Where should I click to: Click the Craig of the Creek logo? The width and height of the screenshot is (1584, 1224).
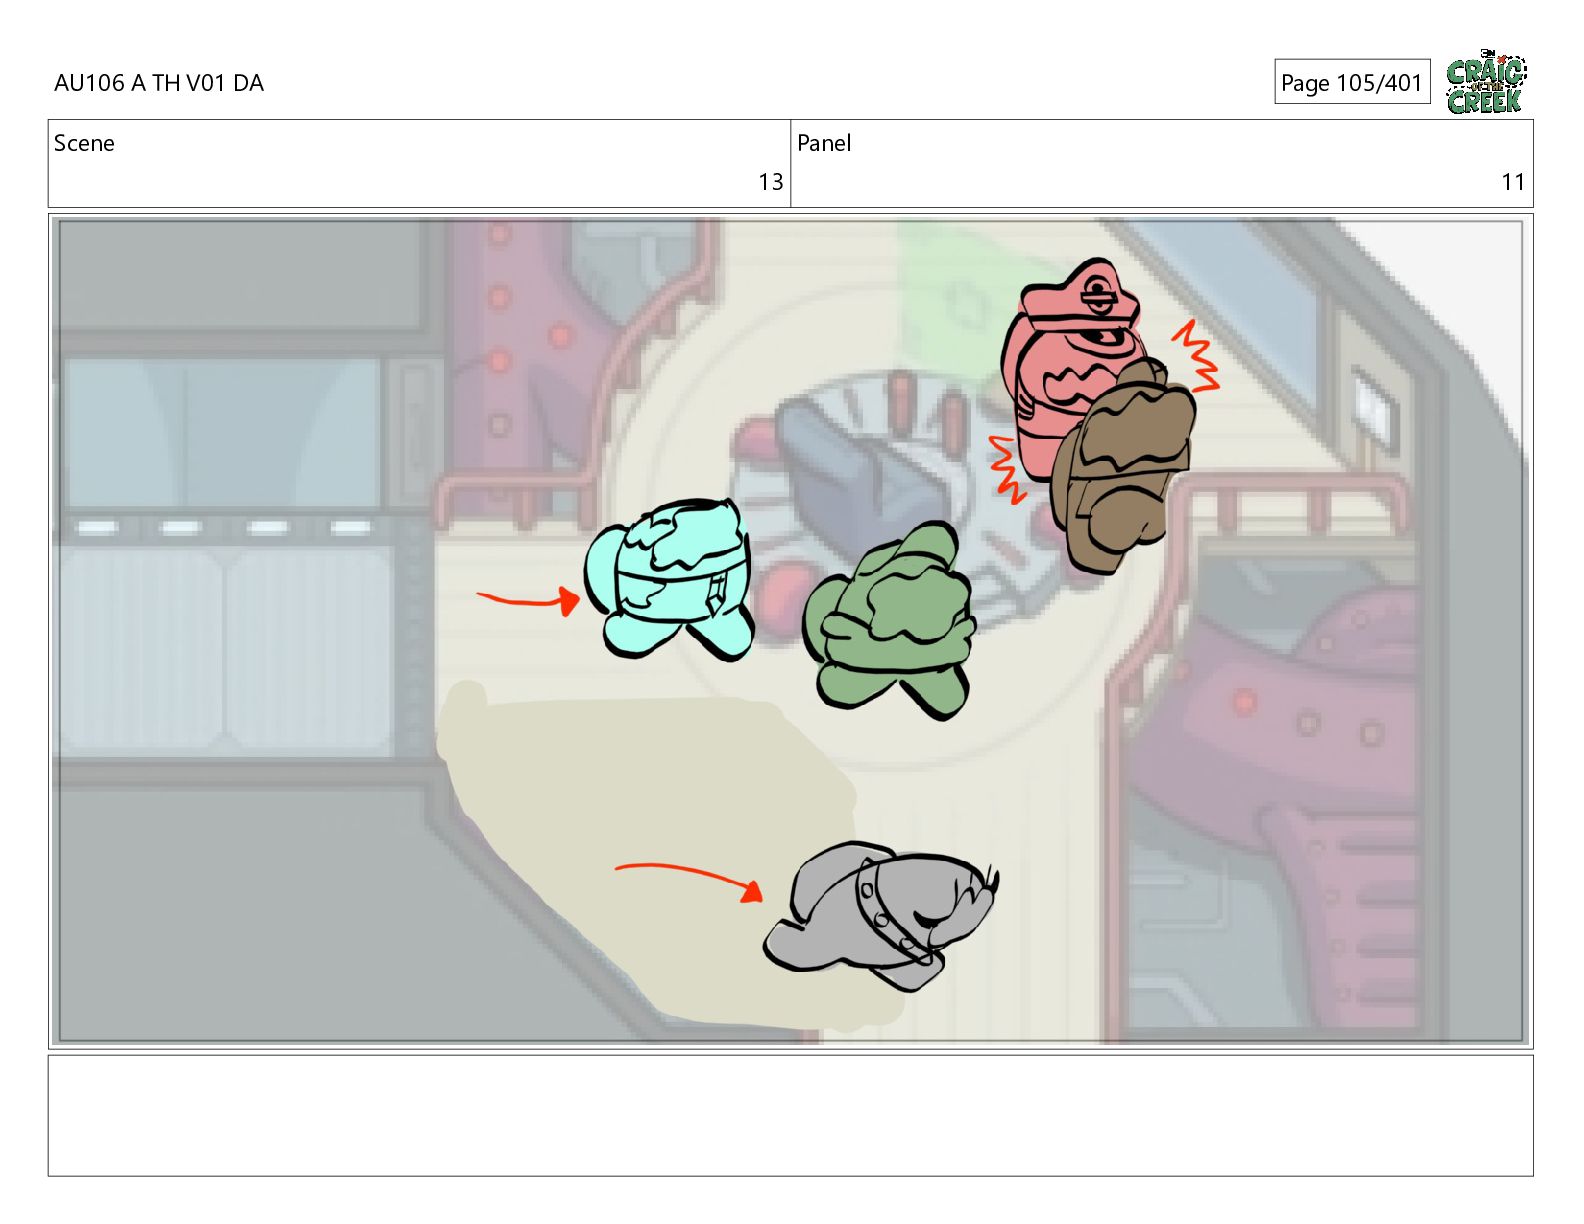1486,81
